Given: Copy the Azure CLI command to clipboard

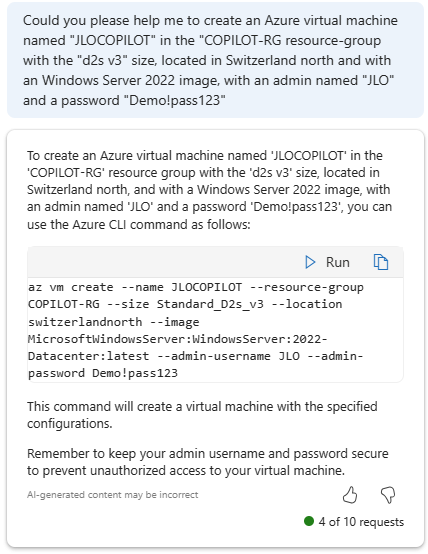Looking at the screenshot, I should pyautogui.click(x=381, y=262).
